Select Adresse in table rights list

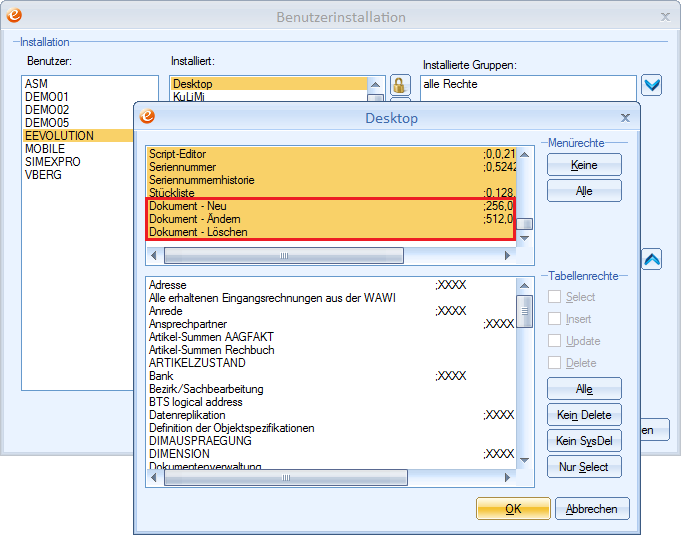[x=331, y=285]
